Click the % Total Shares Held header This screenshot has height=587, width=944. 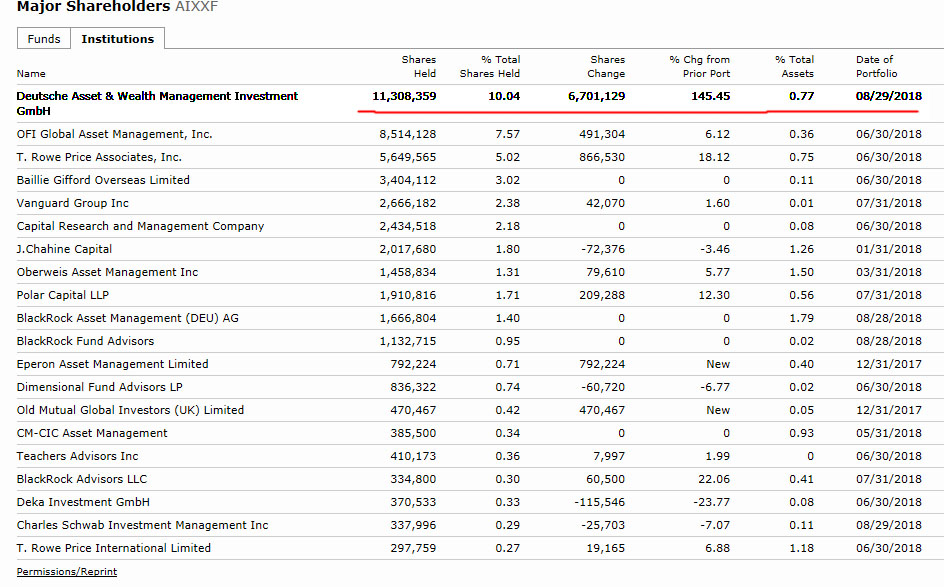[x=490, y=66]
